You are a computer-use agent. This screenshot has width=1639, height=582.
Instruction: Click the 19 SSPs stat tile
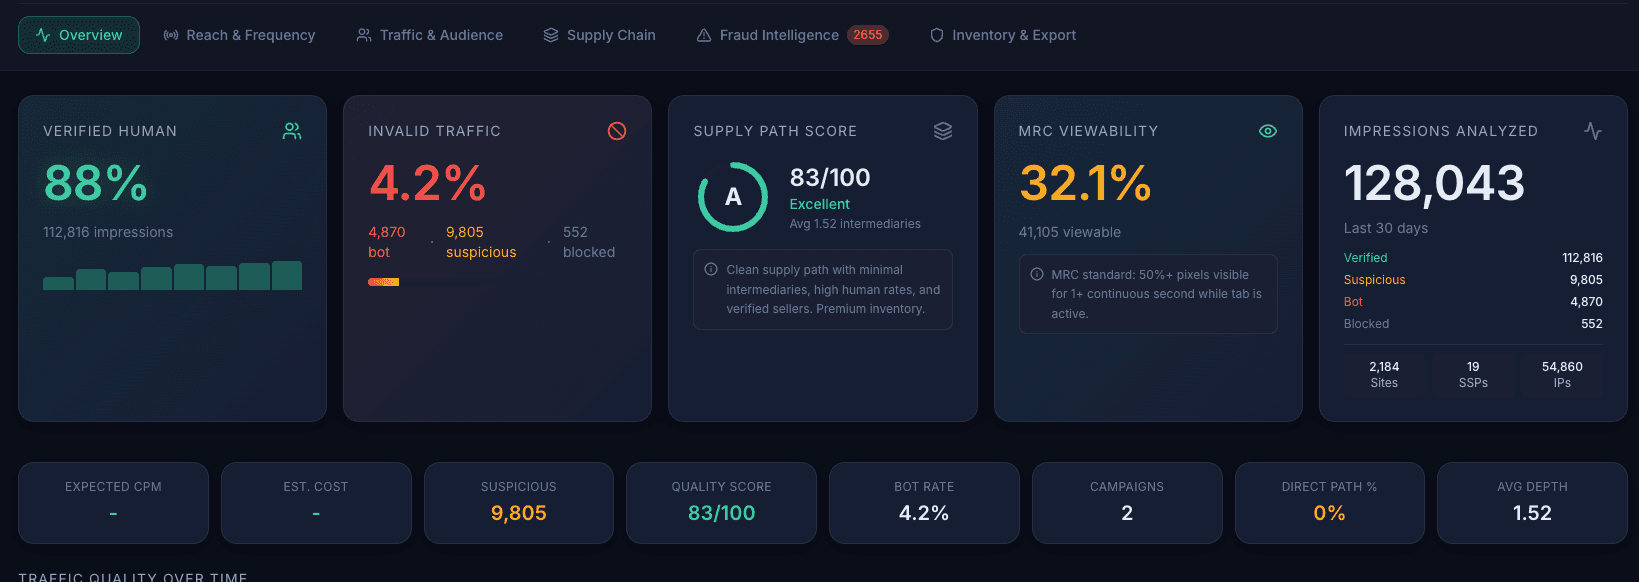click(x=1473, y=374)
